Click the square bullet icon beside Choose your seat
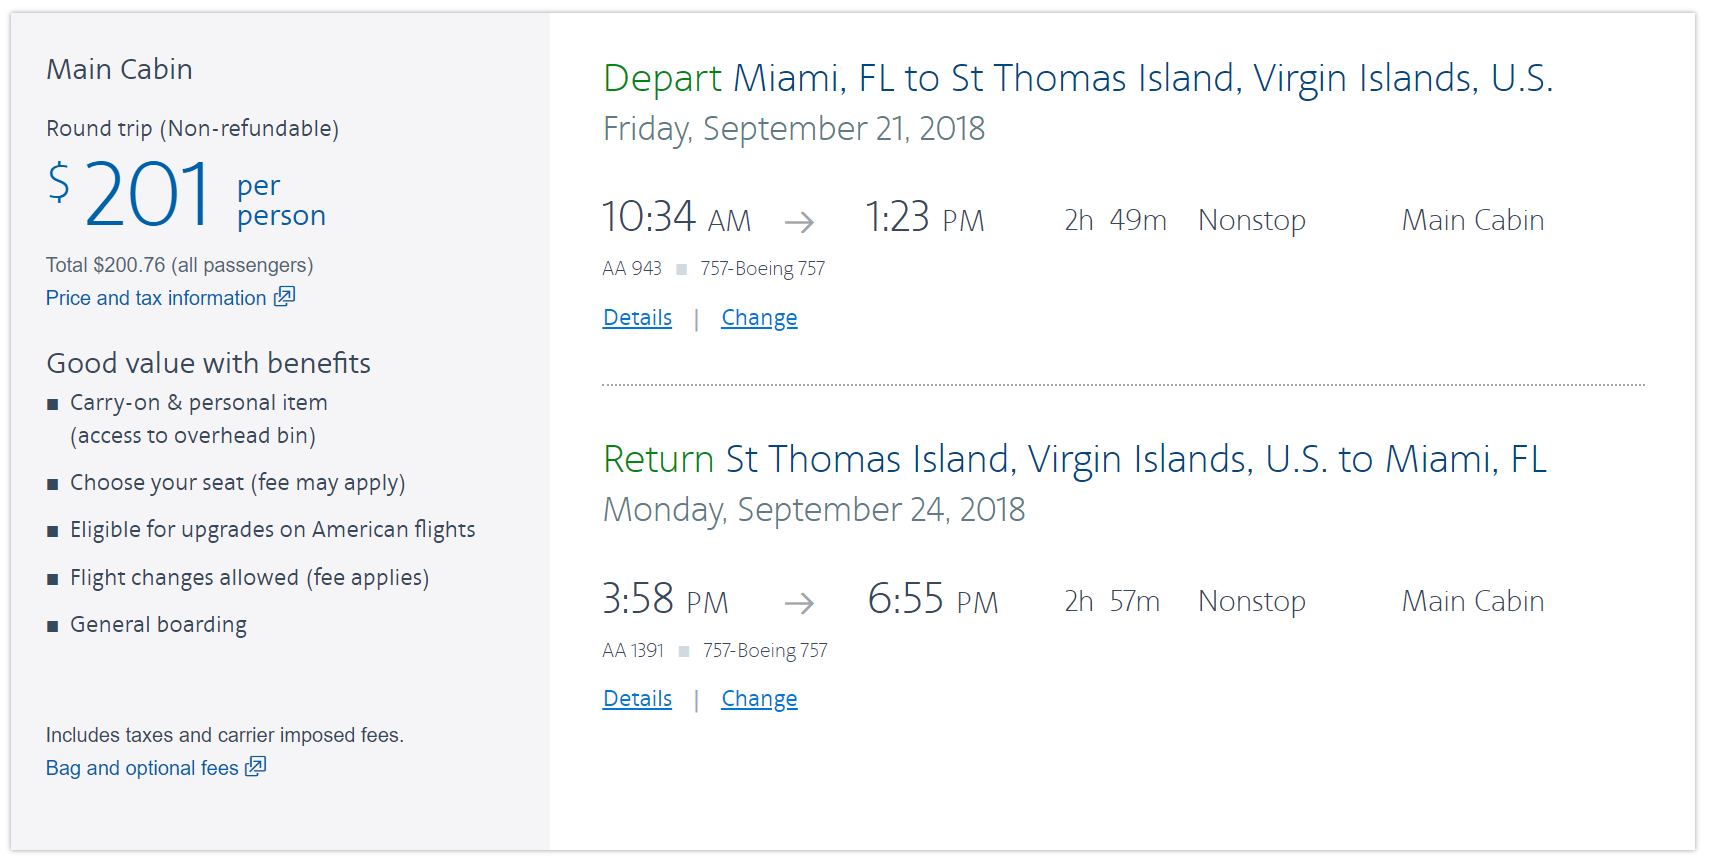The height and width of the screenshot is (863, 1712). point(53,485)
